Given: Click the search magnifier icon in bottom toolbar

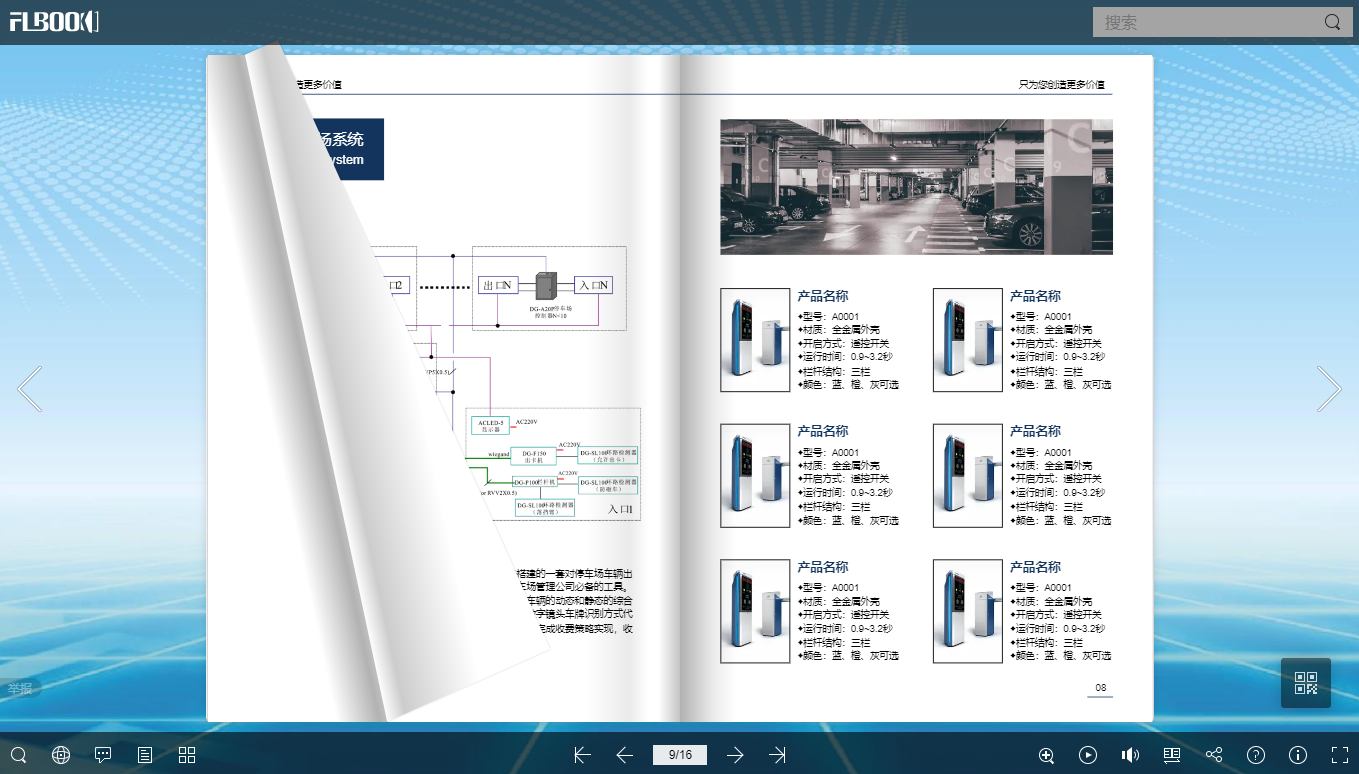Looking at the screenshot, I should click(x=18, y=755).
